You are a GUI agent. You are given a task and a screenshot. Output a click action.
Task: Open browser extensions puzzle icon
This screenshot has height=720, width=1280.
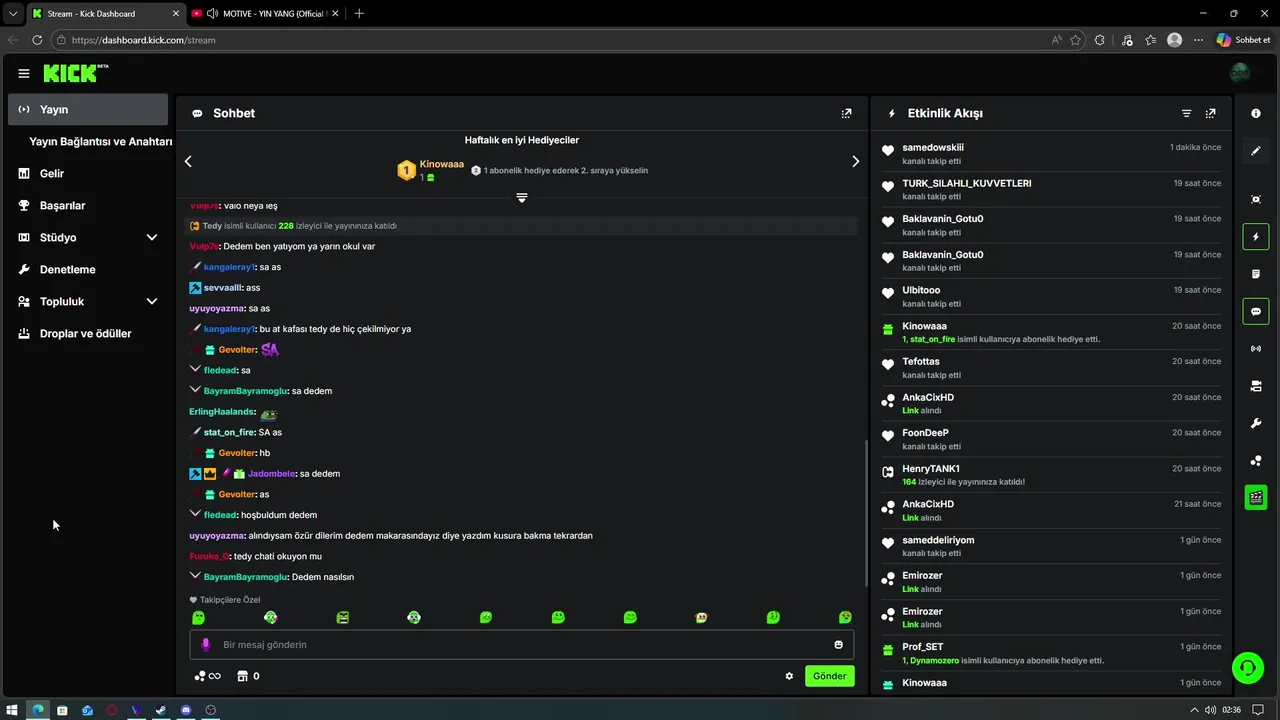pyautogui.click(x=1100, y=40)
